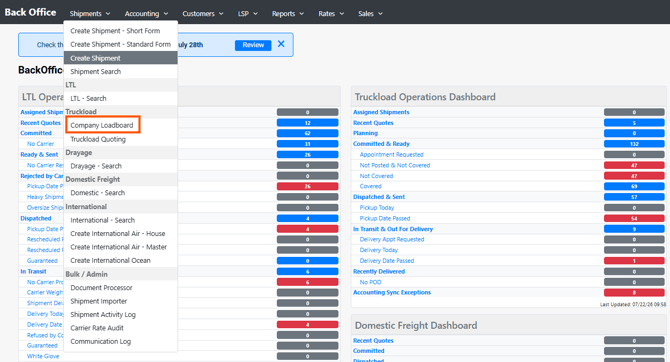Click Accounting Sync Exceptions link
Viewport: 670px width, 362px height.
coord(392,292)
